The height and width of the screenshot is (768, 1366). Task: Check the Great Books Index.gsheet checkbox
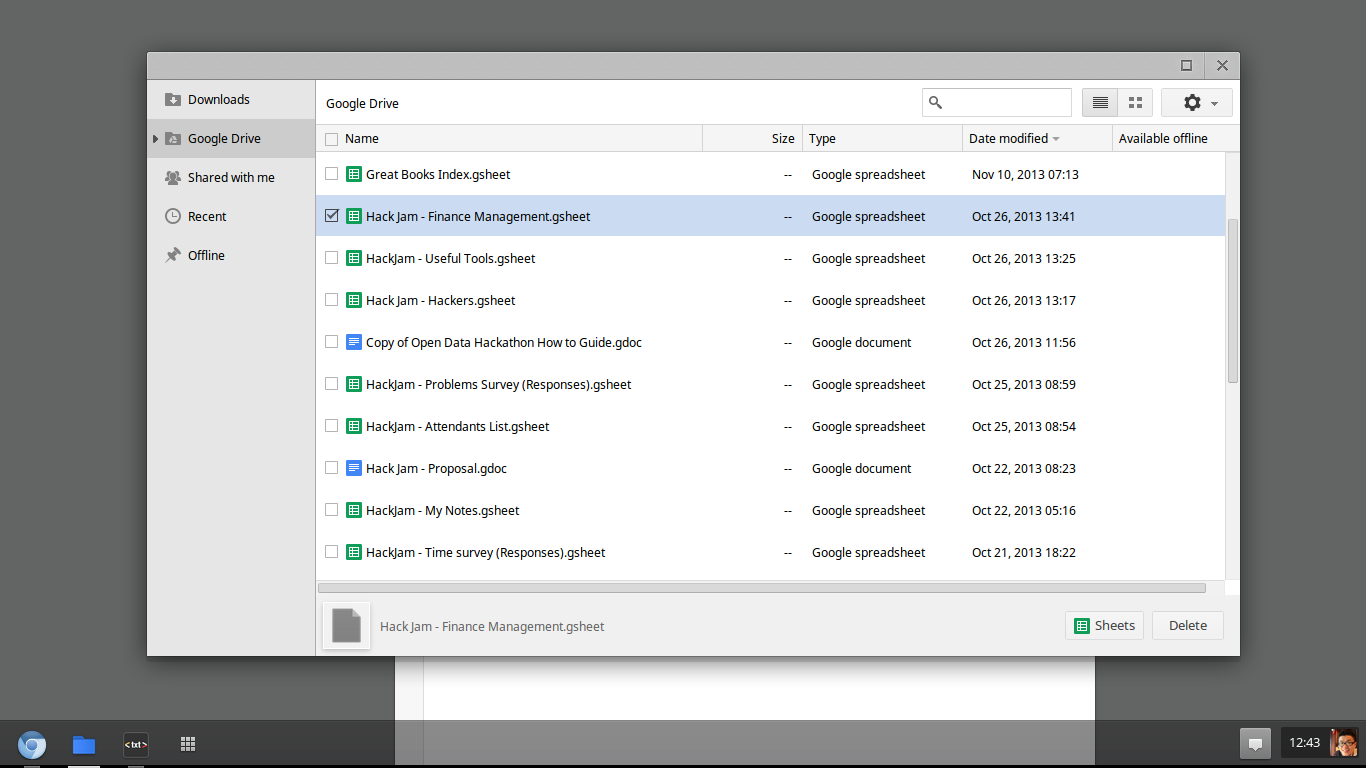[331, 174]
